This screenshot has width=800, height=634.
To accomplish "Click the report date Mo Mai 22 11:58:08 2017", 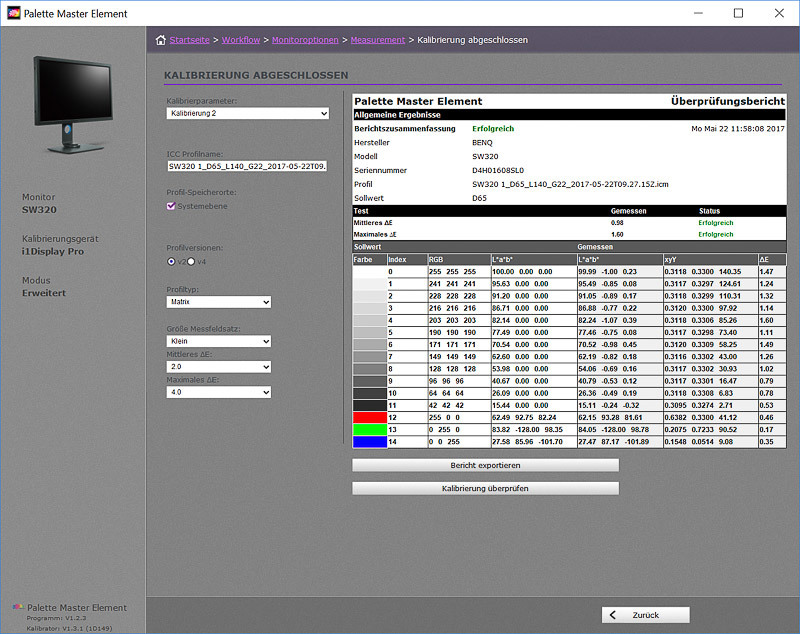I will coord(738,129).
